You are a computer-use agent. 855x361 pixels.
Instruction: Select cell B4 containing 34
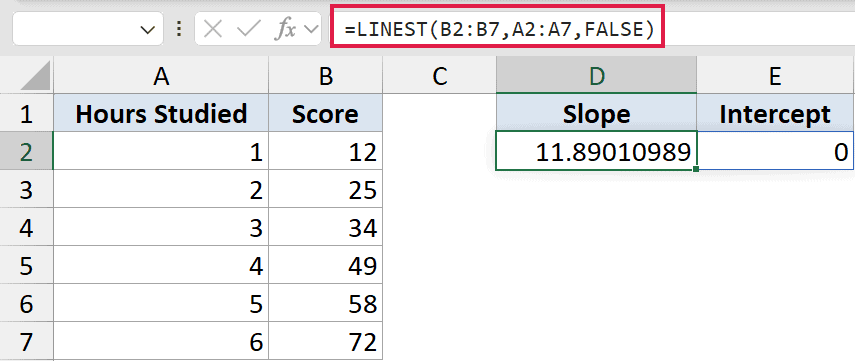coord(326,227)
